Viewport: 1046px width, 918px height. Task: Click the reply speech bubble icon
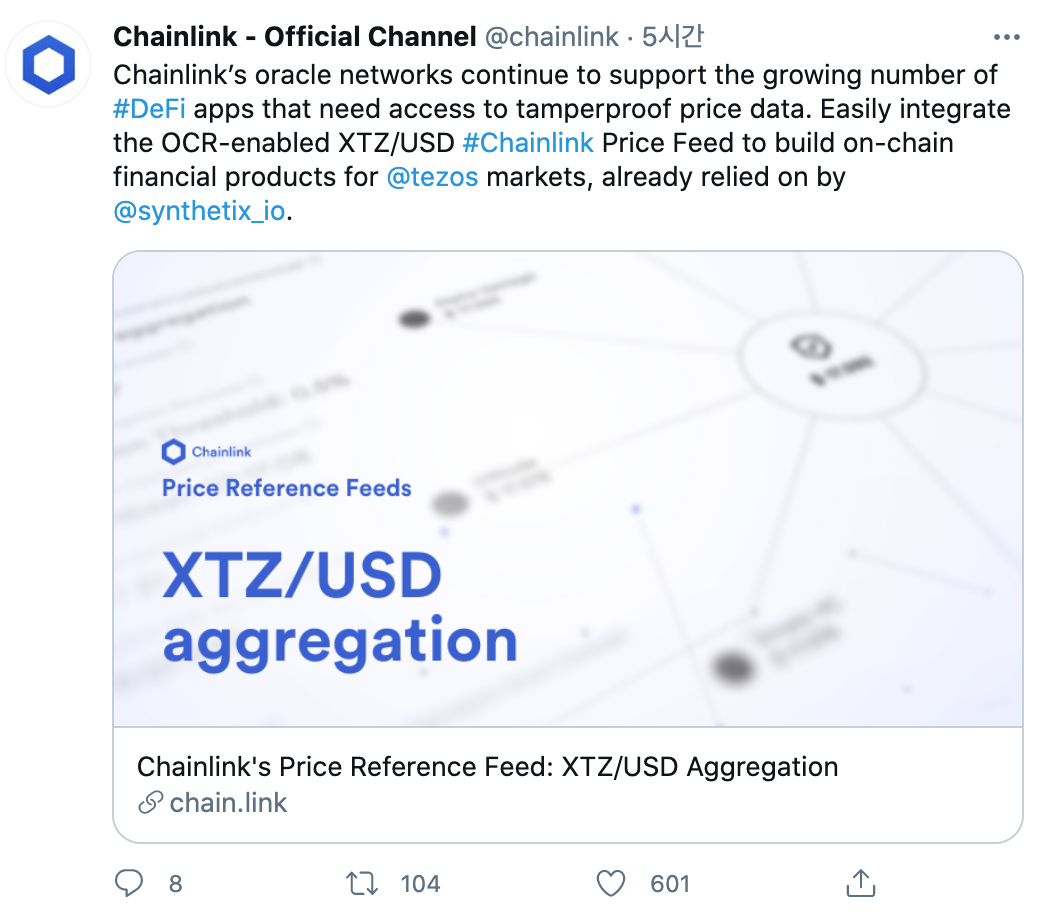130,883
